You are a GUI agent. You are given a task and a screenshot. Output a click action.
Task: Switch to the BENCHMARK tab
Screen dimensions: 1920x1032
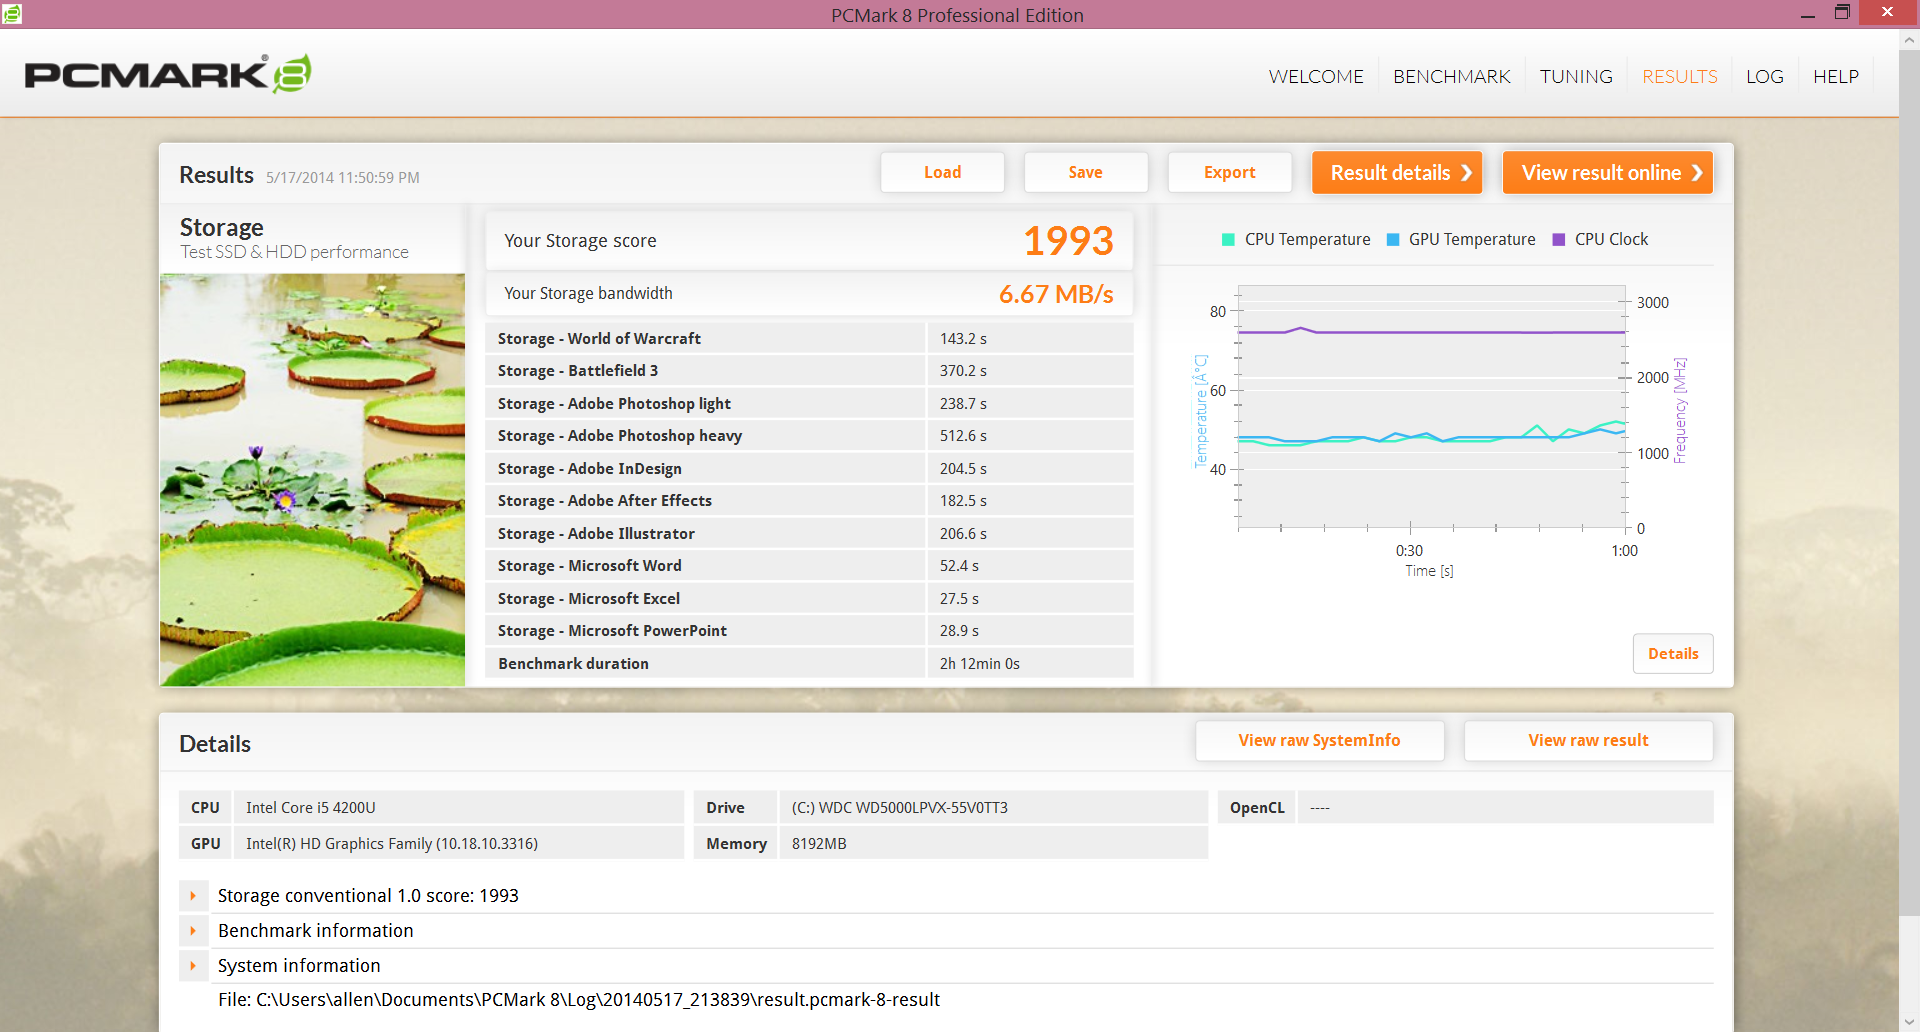pyautogui.click(x=1451, y=76)
